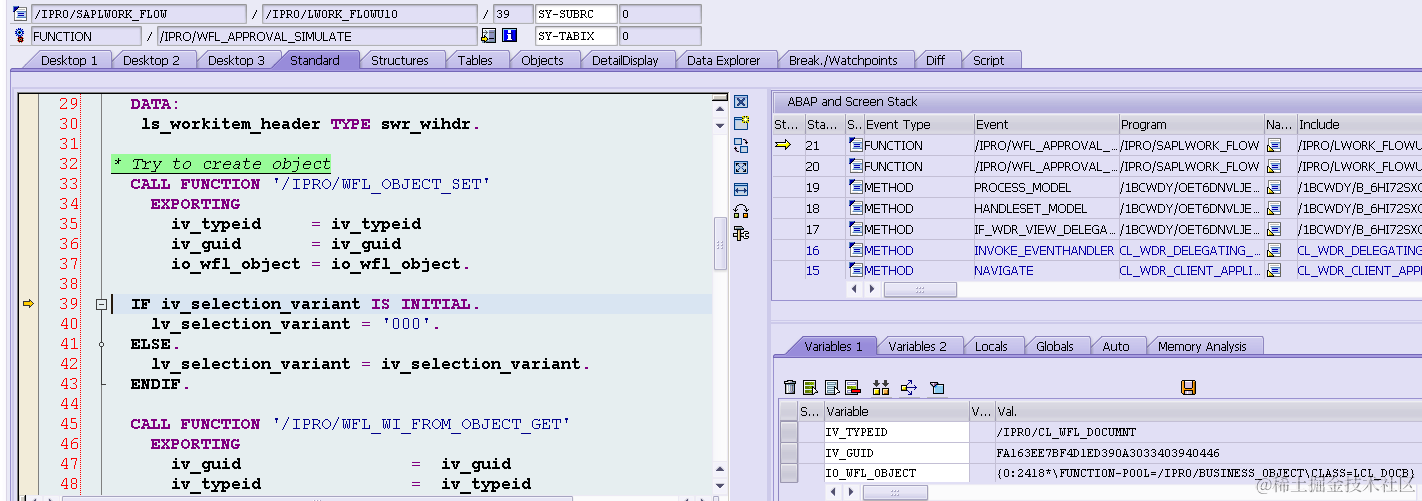Switch to the Desktop 2 tab
The width and height of the screenshot is (1422, 501).
152,60
